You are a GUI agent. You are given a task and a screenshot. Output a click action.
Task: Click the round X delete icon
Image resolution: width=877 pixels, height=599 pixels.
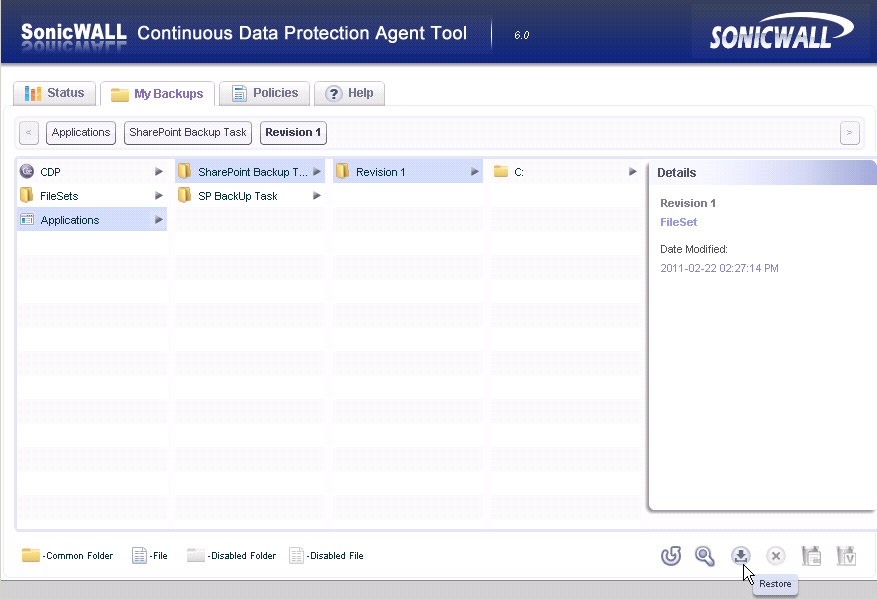pos(776,555)
